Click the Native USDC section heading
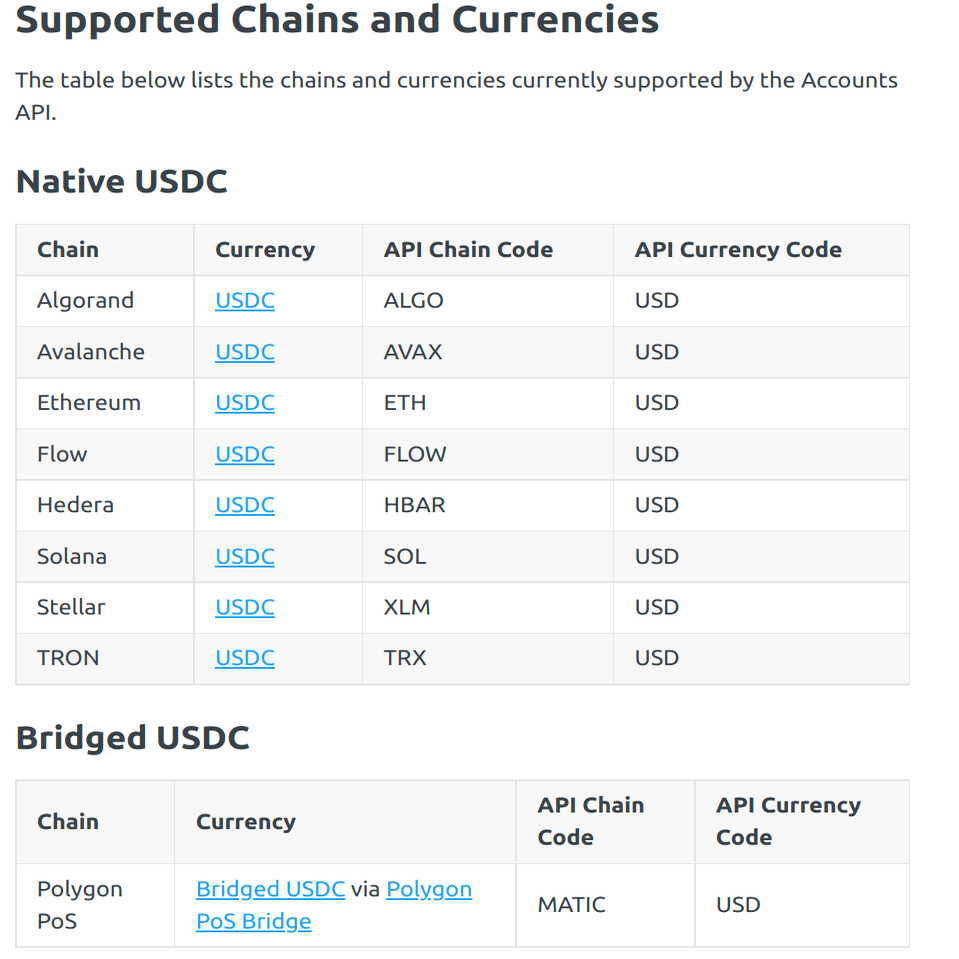959x959 pixels. (122, 182)
